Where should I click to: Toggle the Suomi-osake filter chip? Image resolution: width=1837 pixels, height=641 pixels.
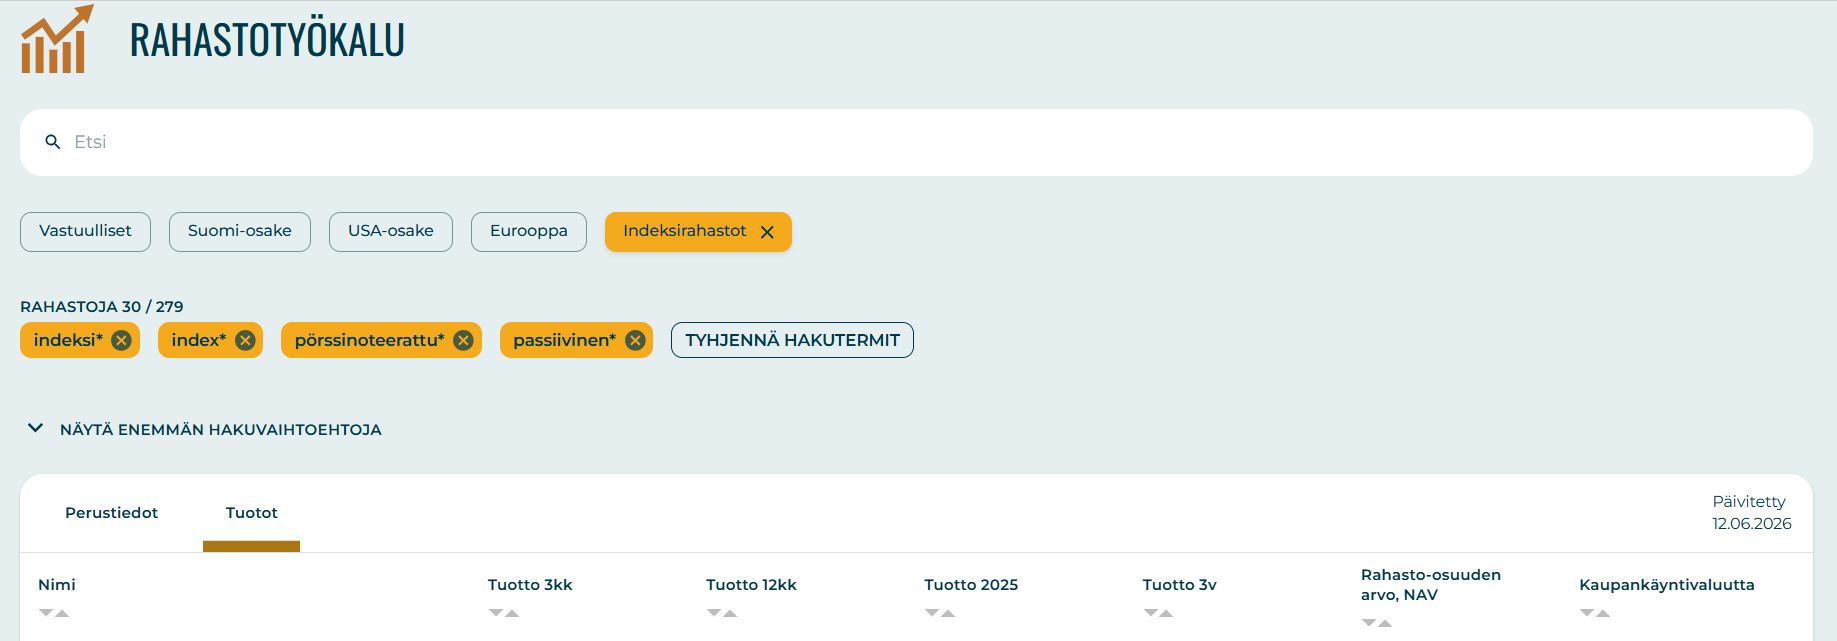(x=240, y=232)
